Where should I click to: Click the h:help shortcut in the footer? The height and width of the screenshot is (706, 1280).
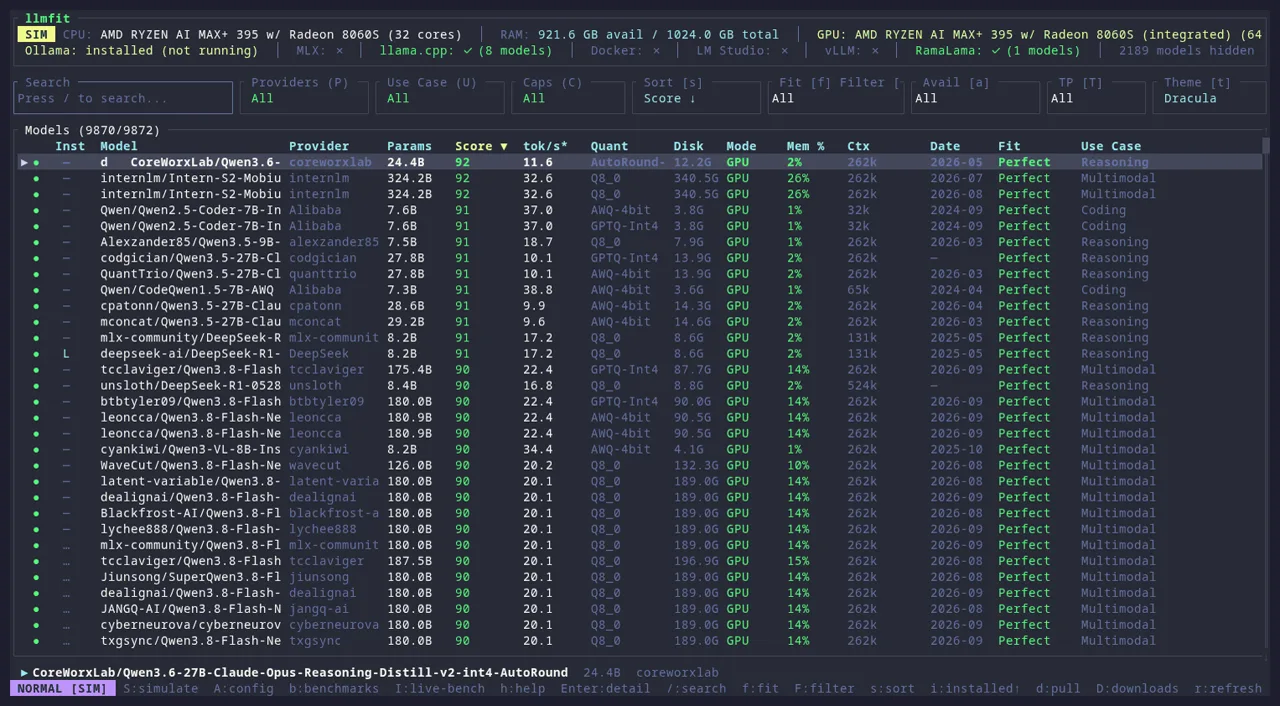[524, 689]
